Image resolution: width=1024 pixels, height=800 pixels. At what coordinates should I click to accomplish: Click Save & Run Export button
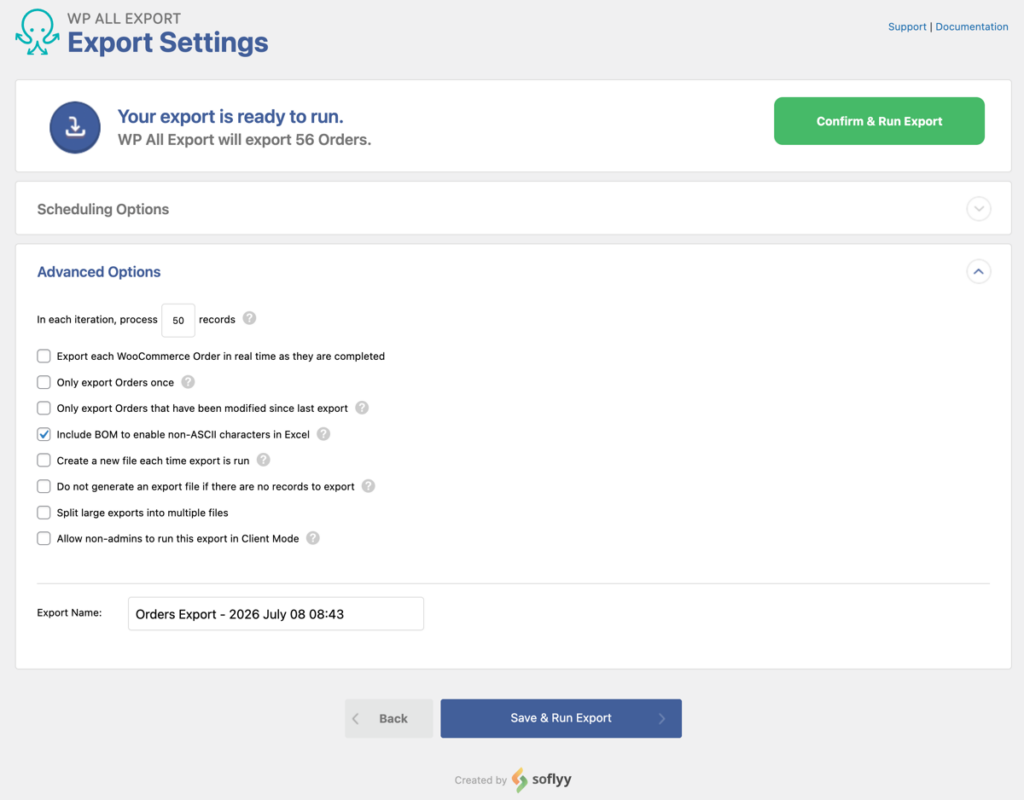(x=561, y=718)
